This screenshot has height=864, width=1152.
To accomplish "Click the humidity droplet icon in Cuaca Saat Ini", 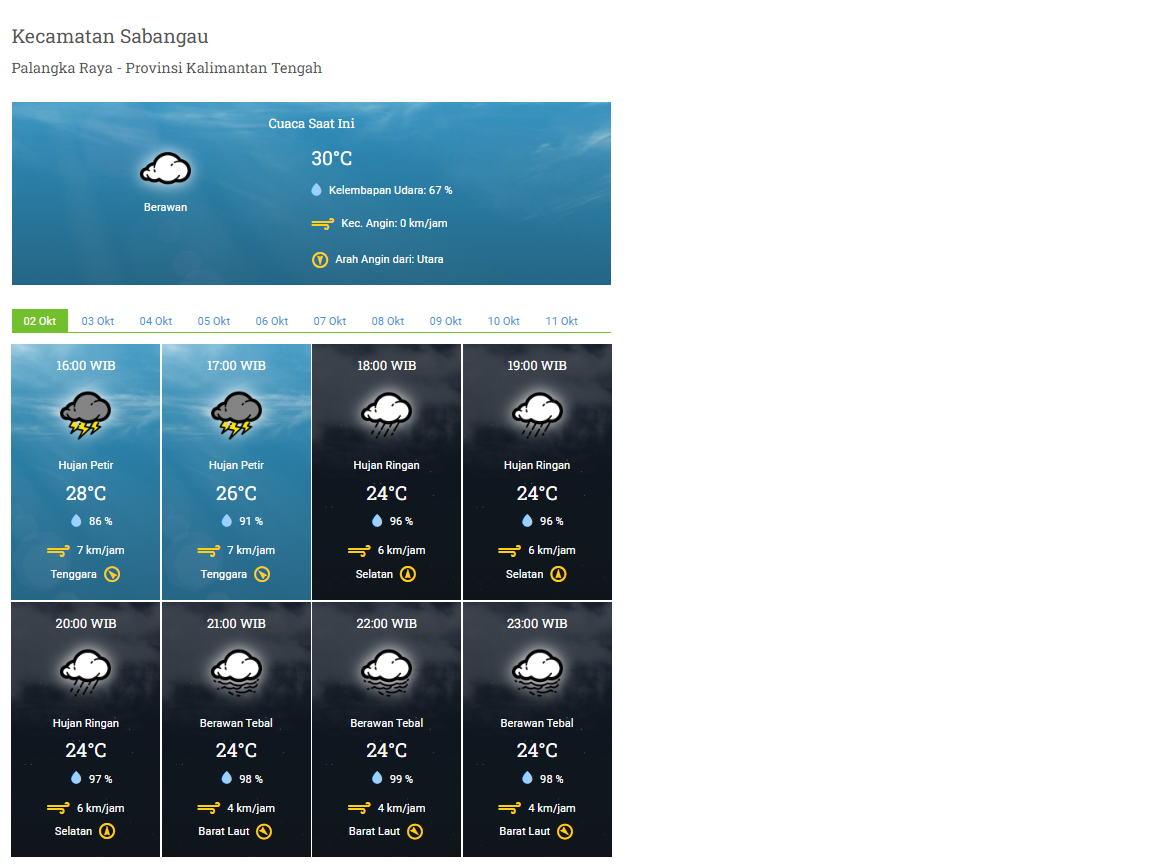I will point(317,190).
